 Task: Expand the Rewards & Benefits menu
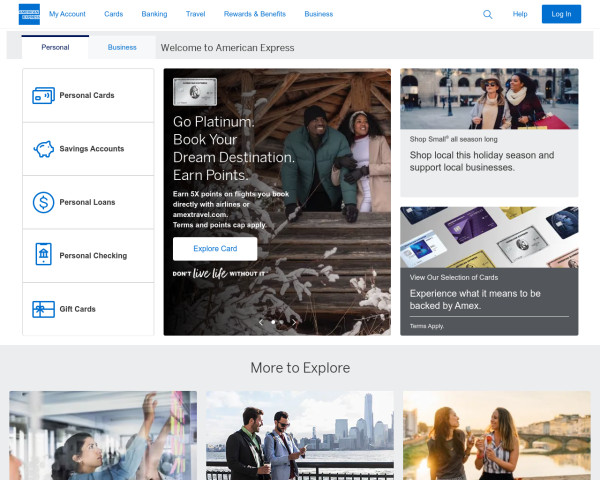pyautogui.click(x=254, y=14)
